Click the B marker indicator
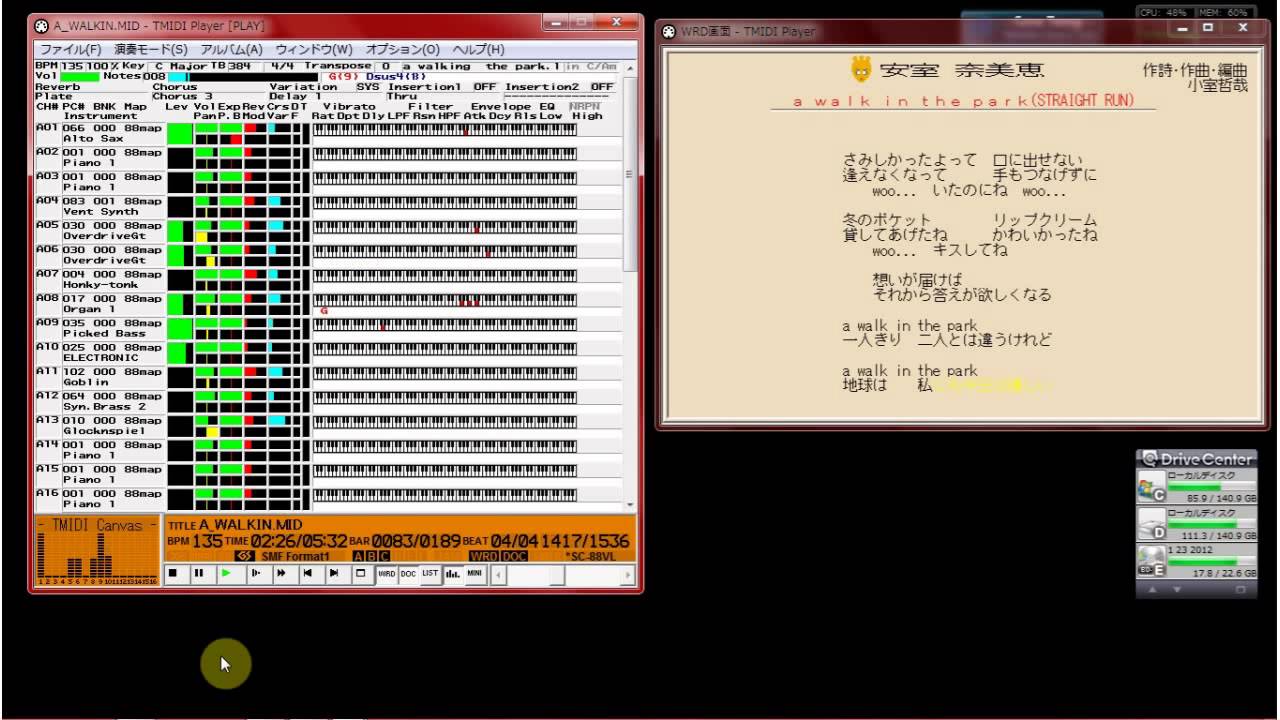 click(x=371, y=556)
